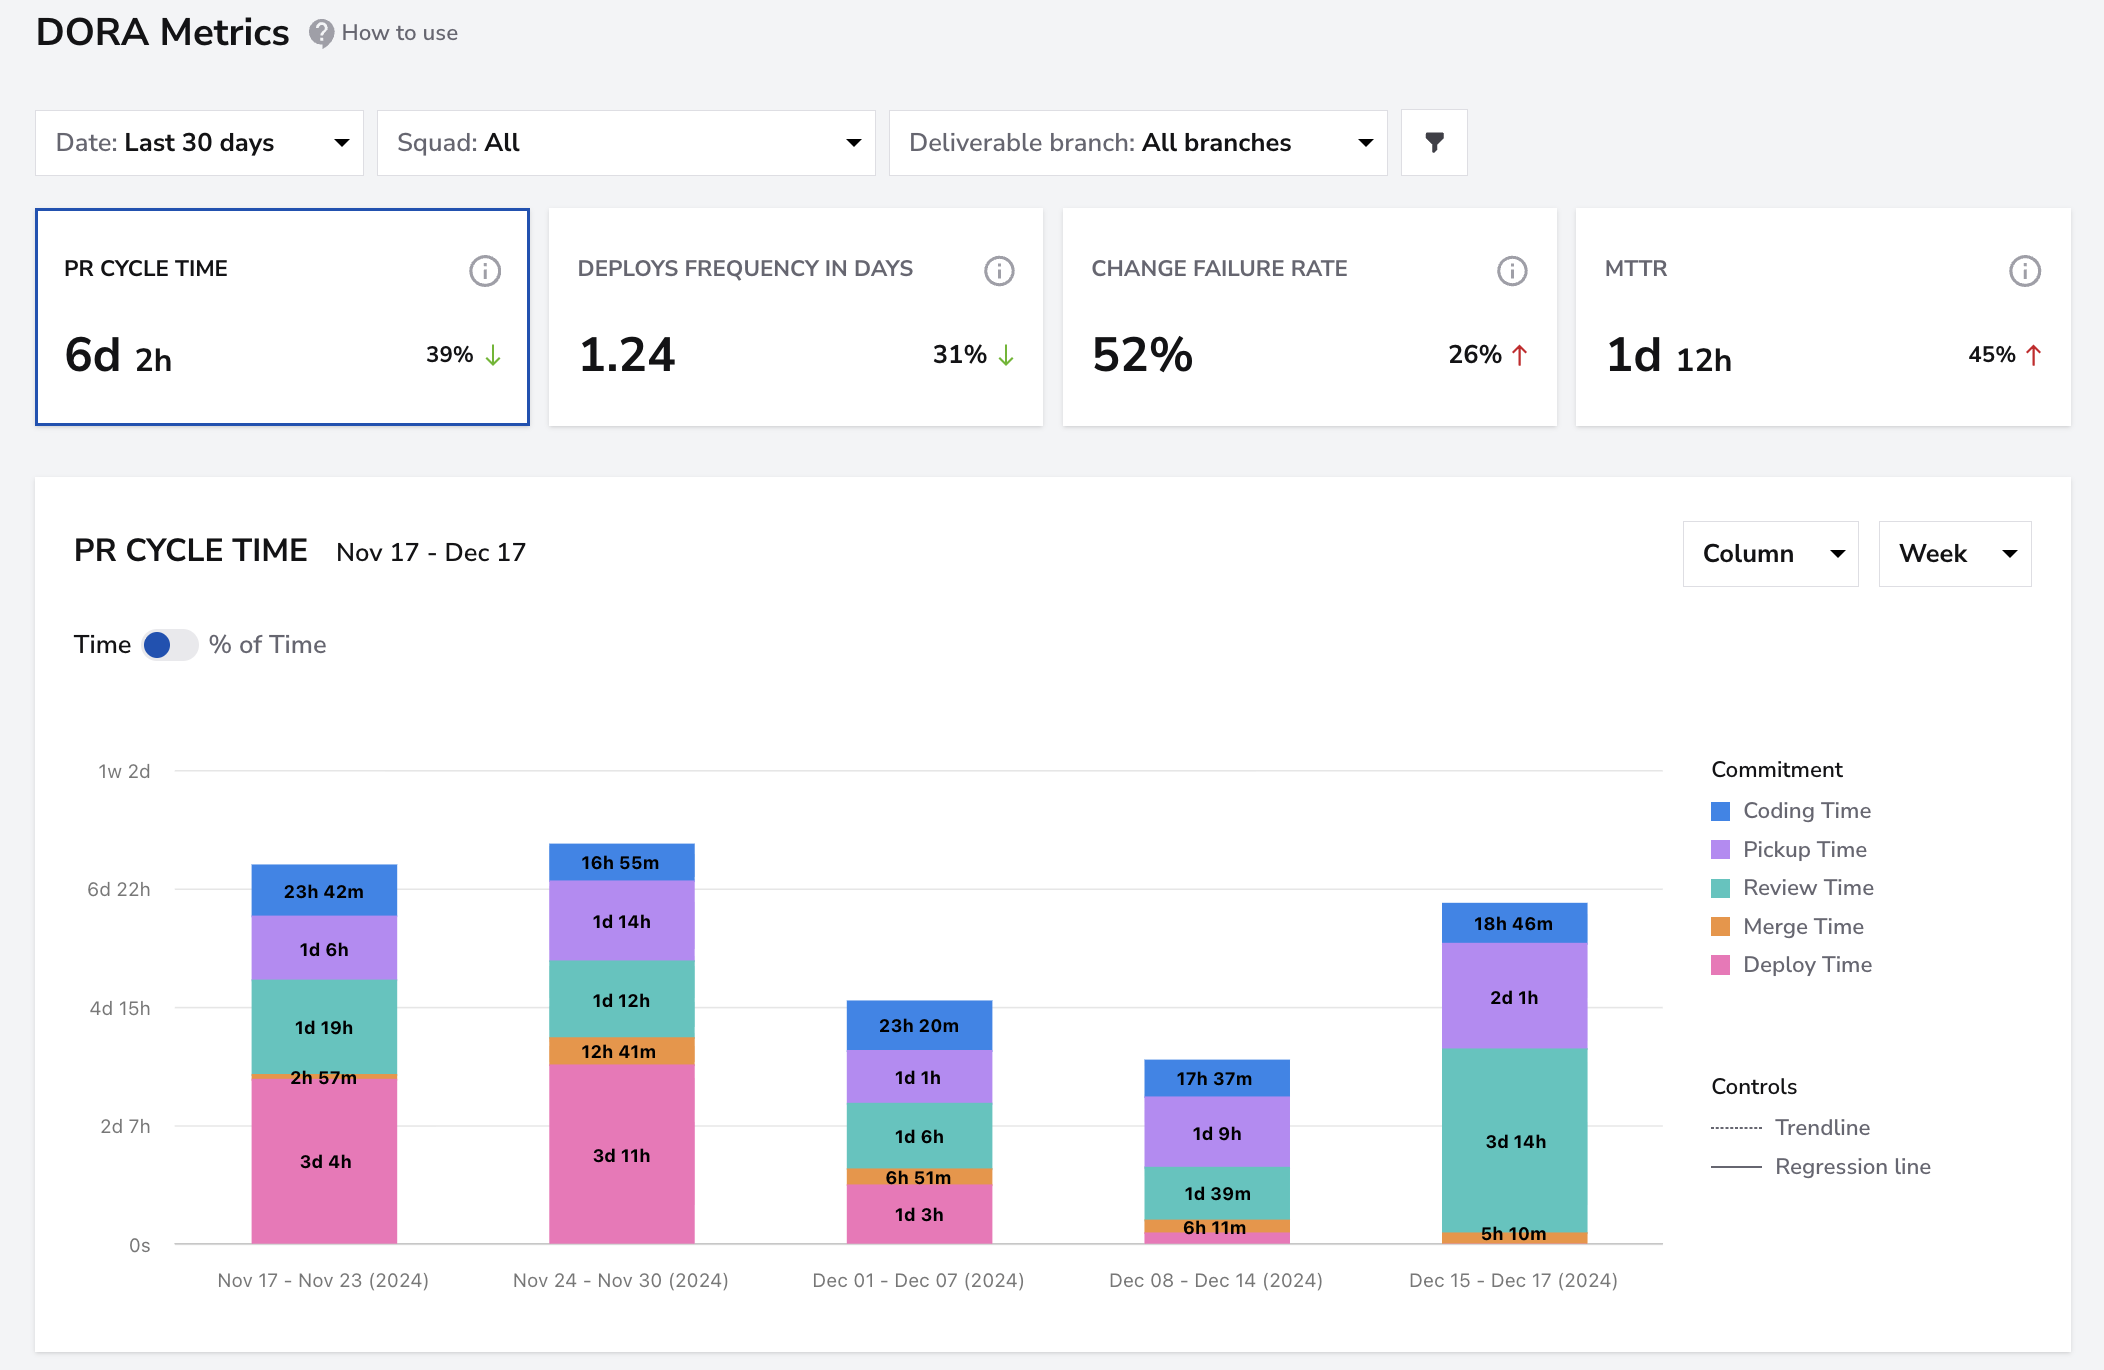
Task: Toggle Coding Time series in the legend
Action: click(1791, 811)
